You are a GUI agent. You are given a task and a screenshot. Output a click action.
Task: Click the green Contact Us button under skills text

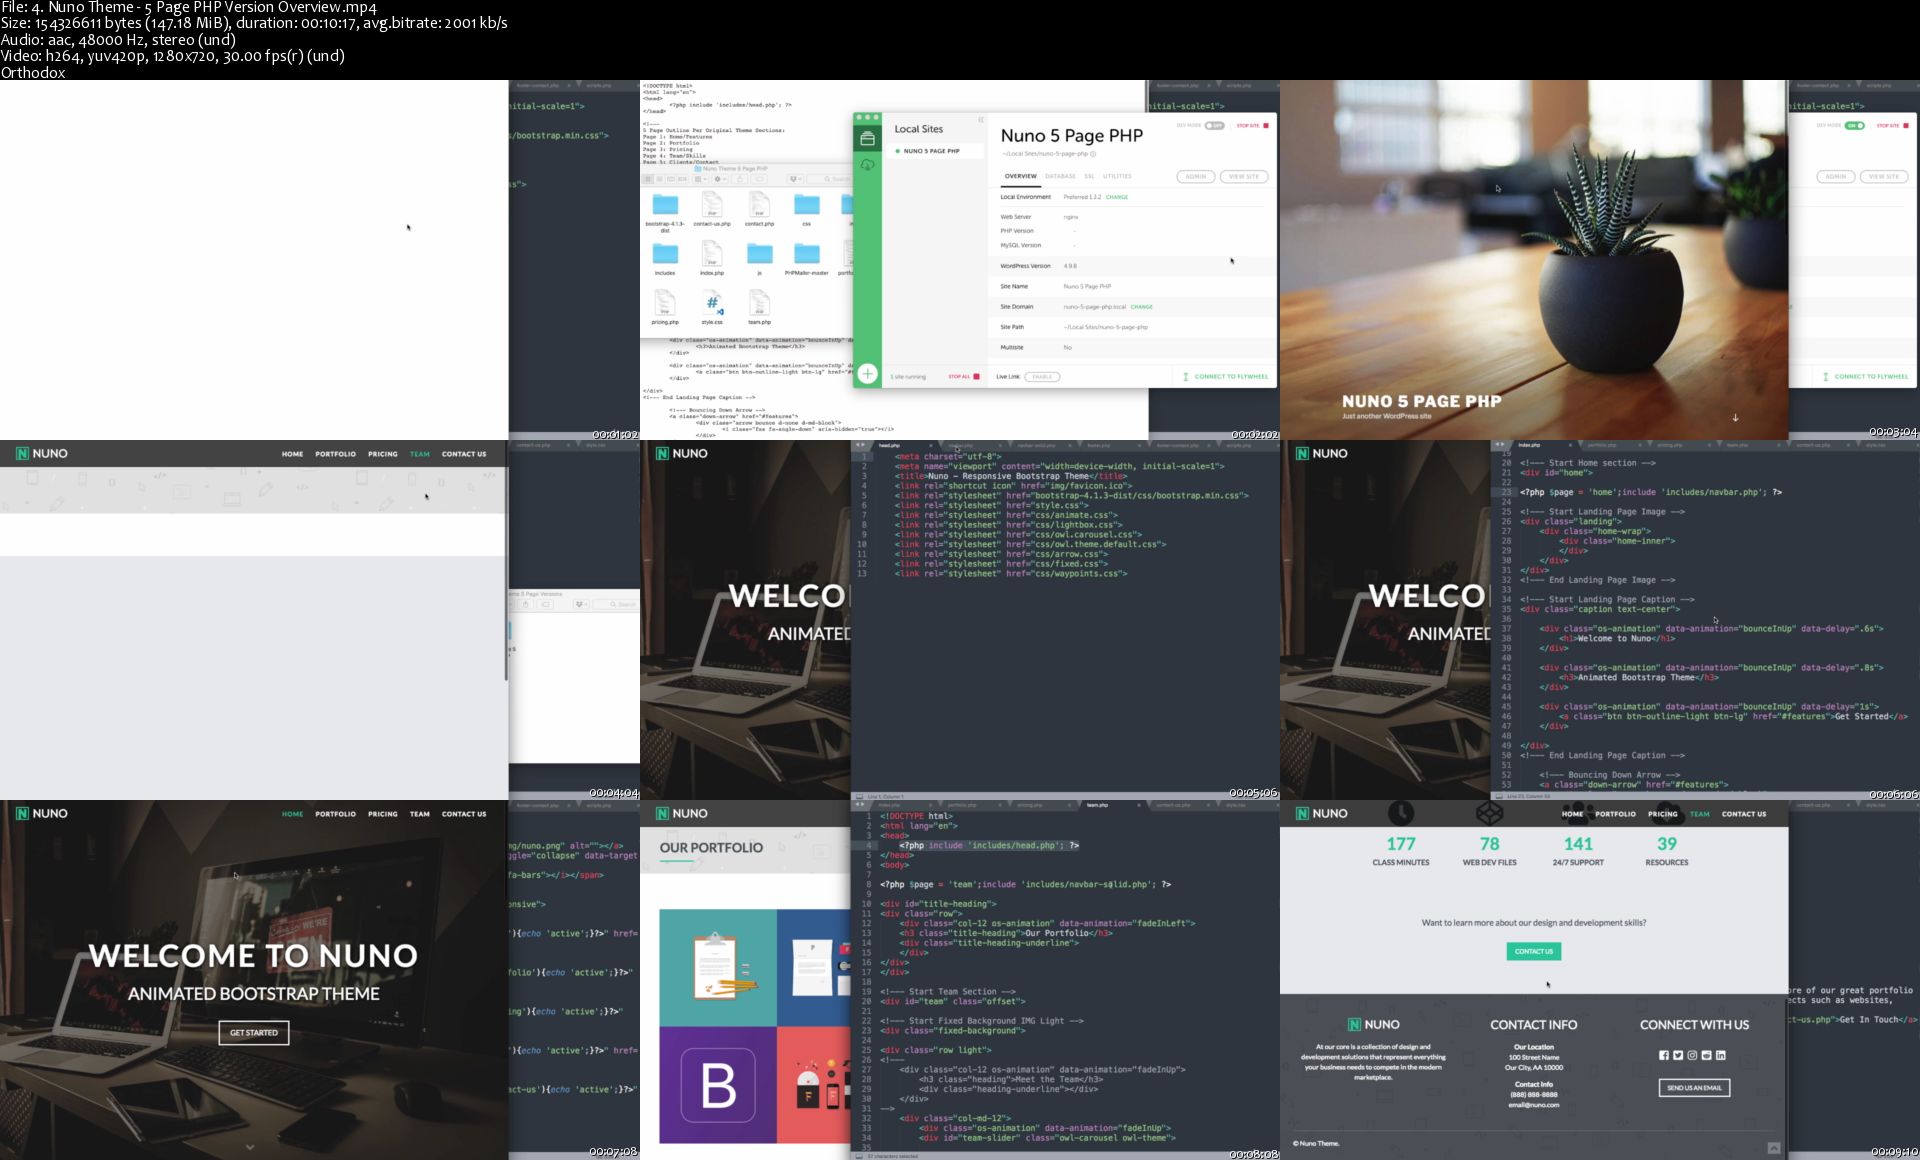(1533, 951)
